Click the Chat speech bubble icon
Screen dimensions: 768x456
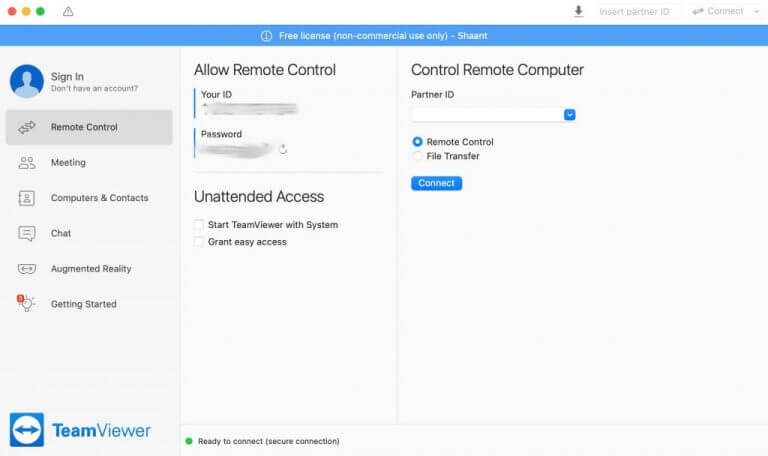click(27, 234)
